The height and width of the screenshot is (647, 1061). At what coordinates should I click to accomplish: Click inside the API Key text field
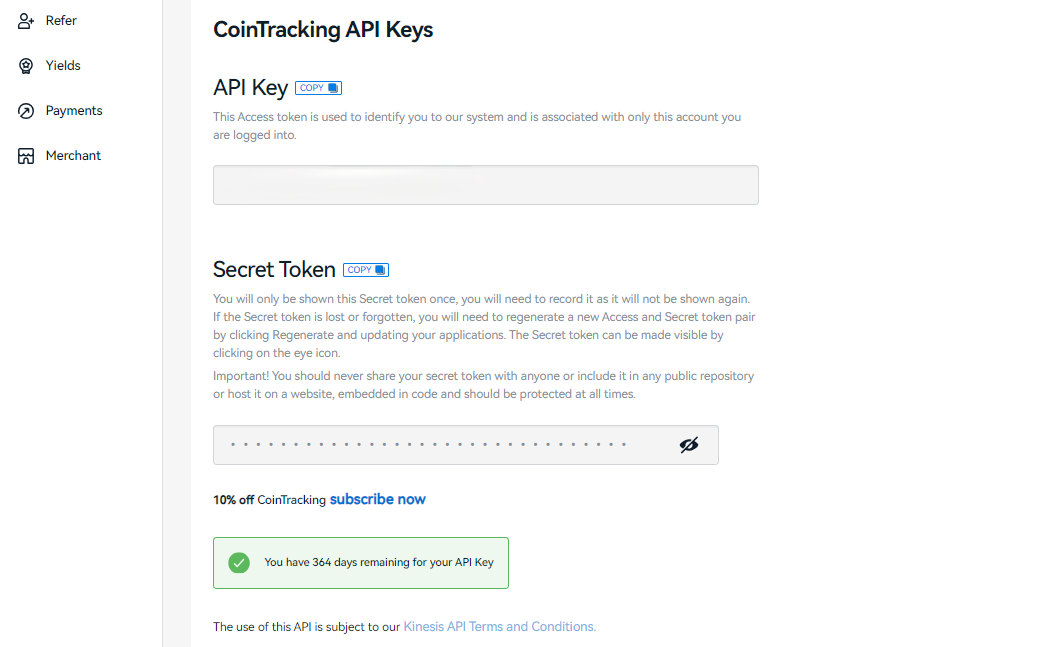pyautogui.click(x=485, y=185)
